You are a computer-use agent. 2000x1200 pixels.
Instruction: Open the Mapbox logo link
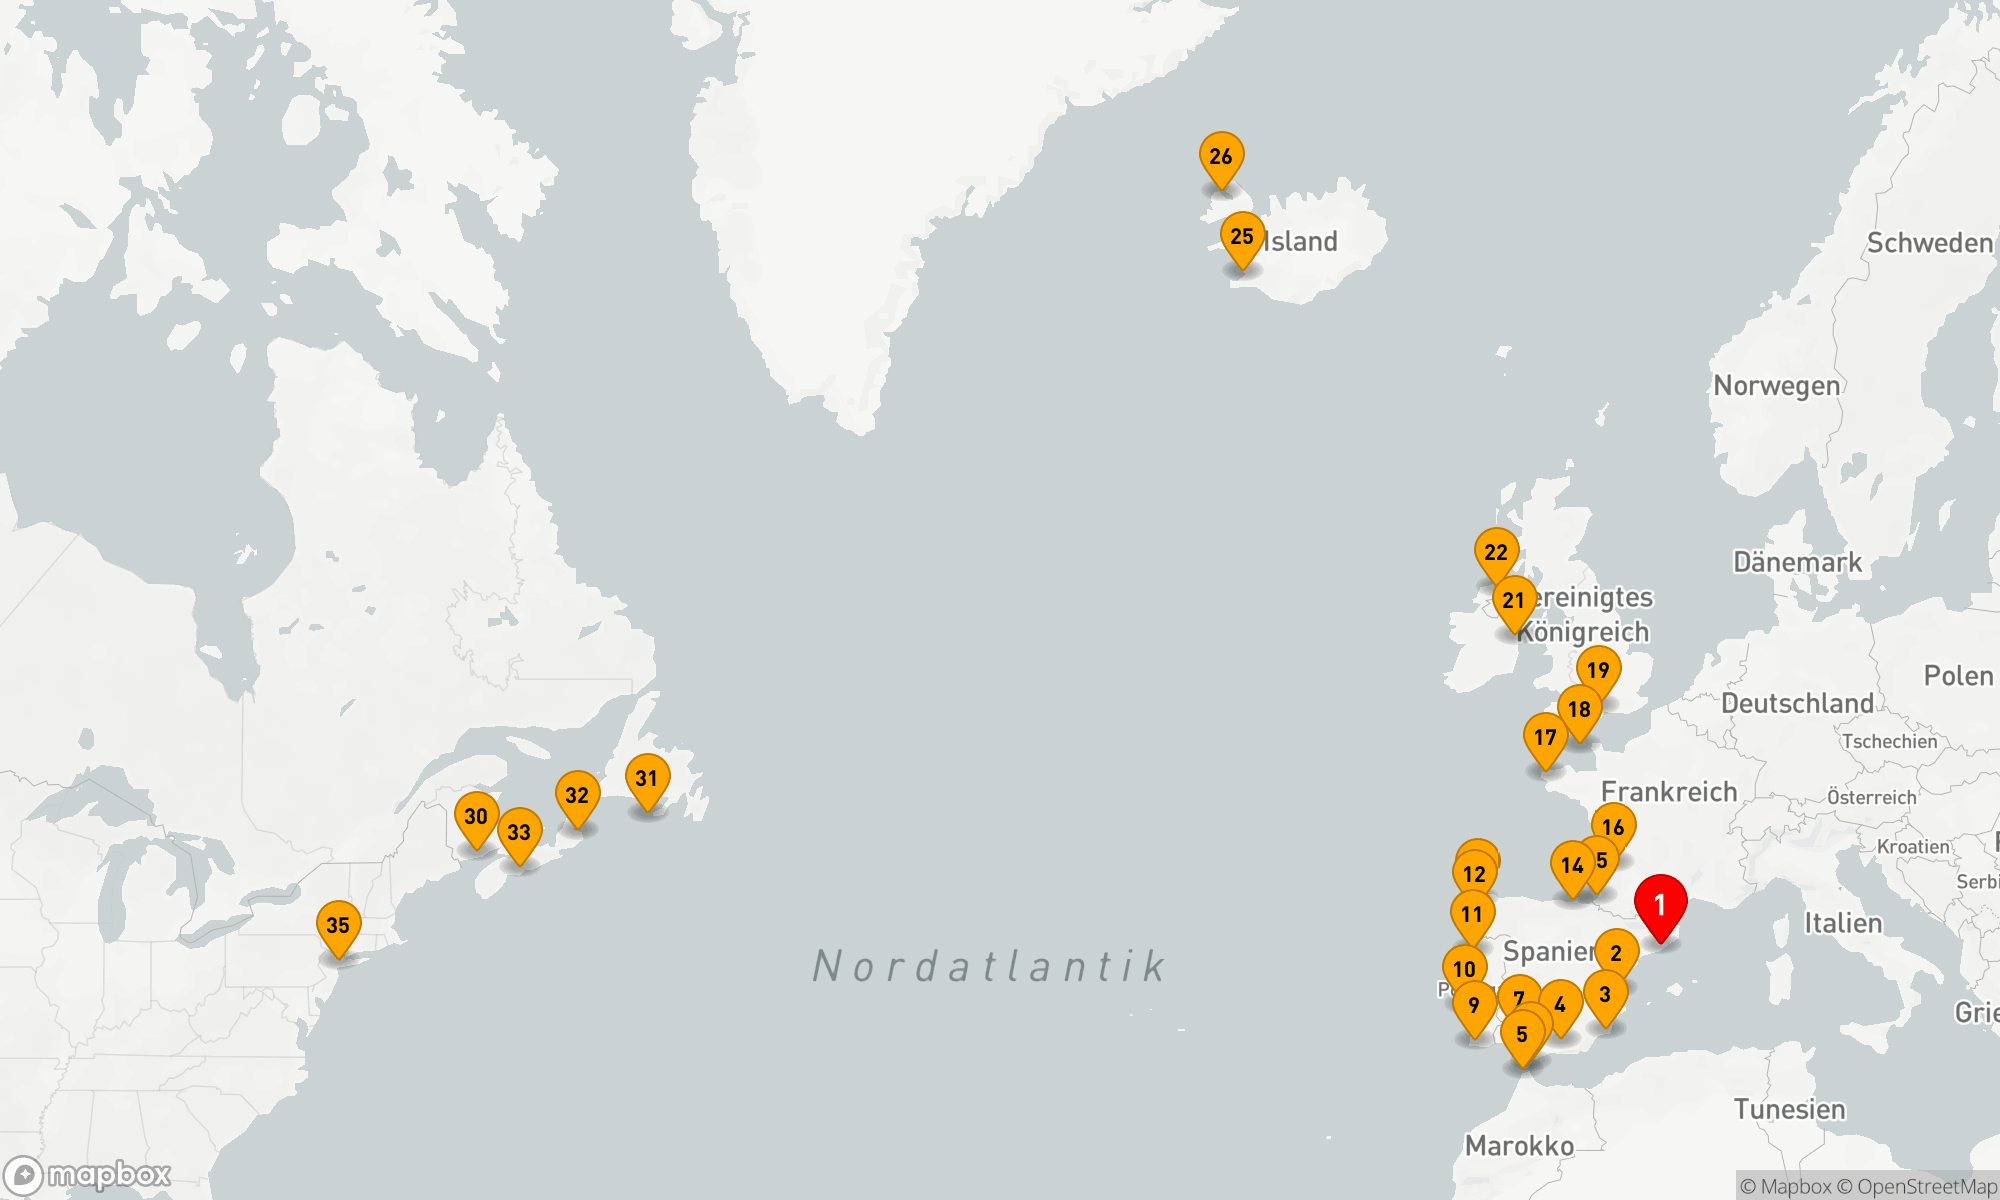[x=88, y=1175]
